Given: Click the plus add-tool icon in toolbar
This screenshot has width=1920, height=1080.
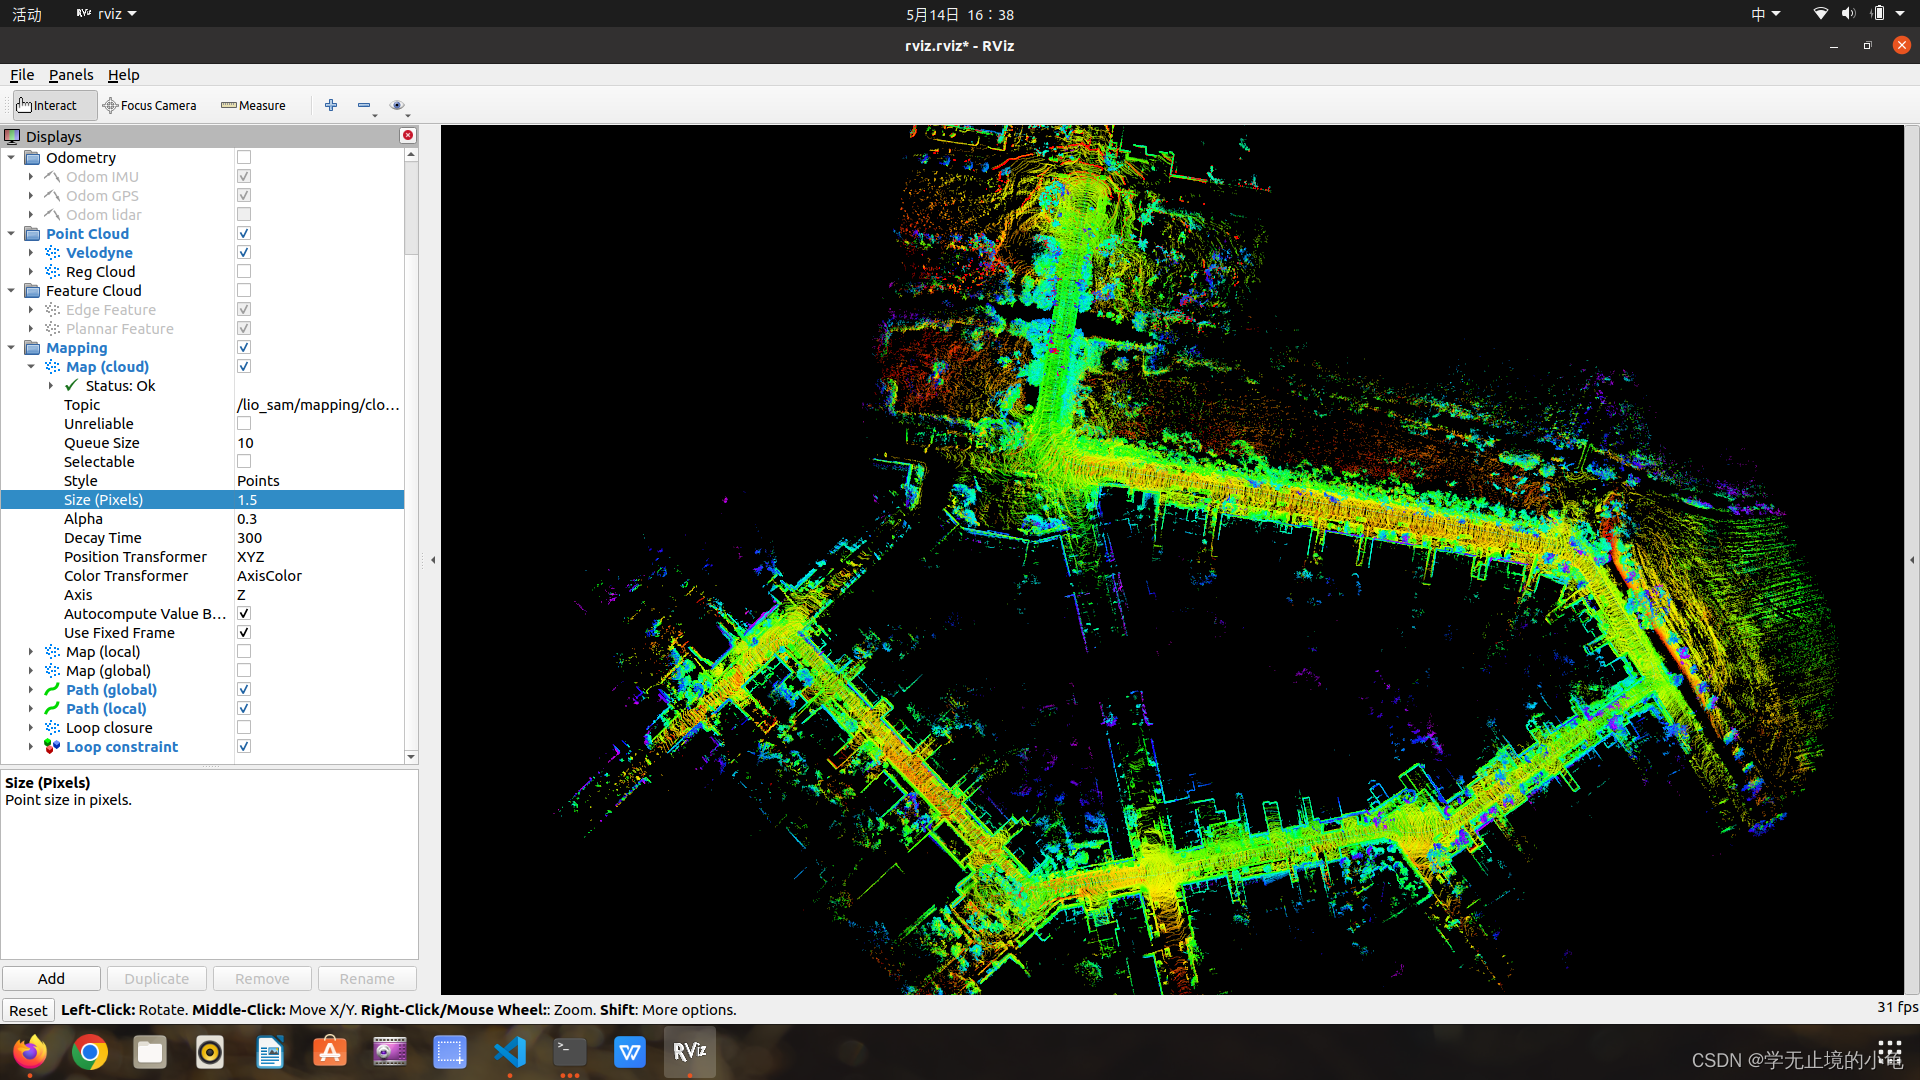Looking at the screenshot, I should click(331, 105).
